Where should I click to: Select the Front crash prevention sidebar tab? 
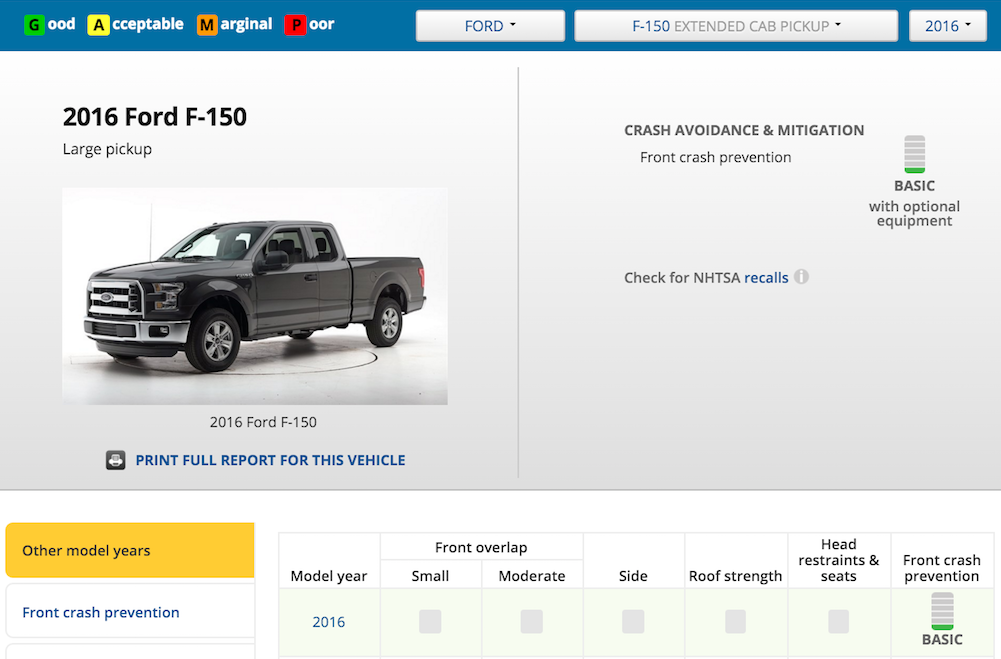pos(130,612)
